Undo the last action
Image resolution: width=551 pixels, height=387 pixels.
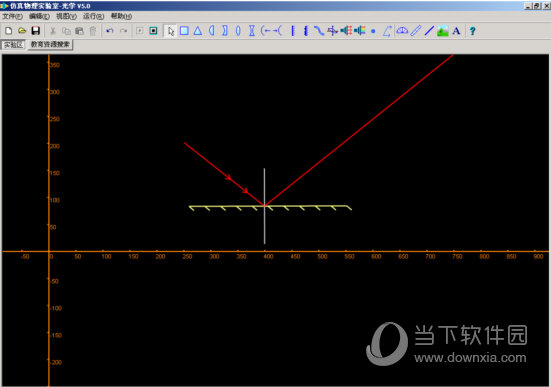coord(110,31)
